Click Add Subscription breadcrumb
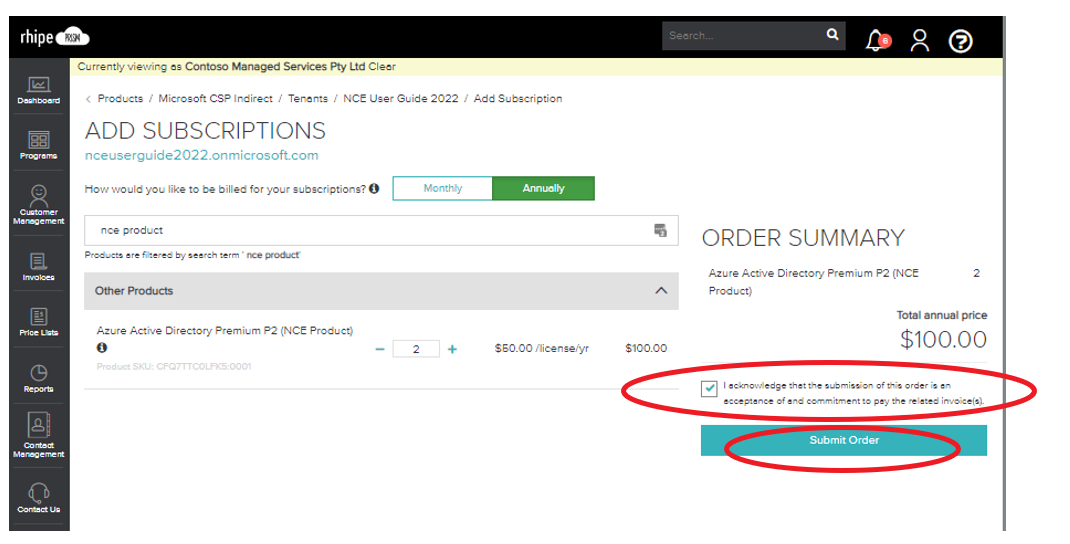Image resolution: width=1070 pixels, height=544 pixels. (x=518, y=98)
